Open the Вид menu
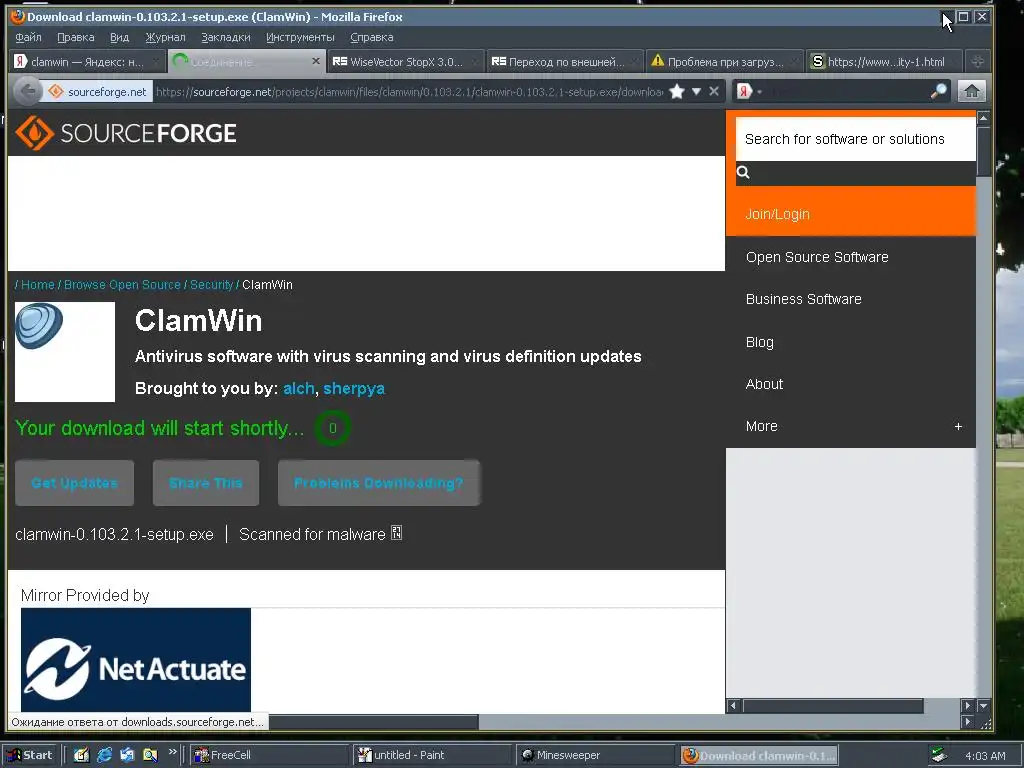Screen dimensions: 1024x768 [120, 37]
